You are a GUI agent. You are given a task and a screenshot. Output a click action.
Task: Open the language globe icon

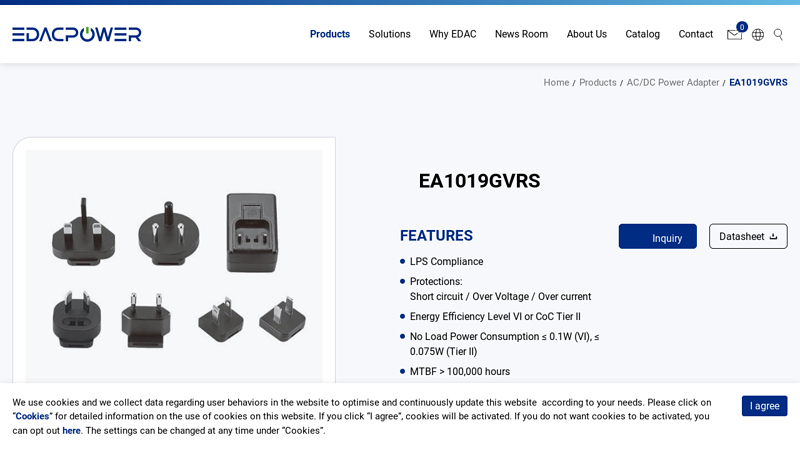coord(758,34)
